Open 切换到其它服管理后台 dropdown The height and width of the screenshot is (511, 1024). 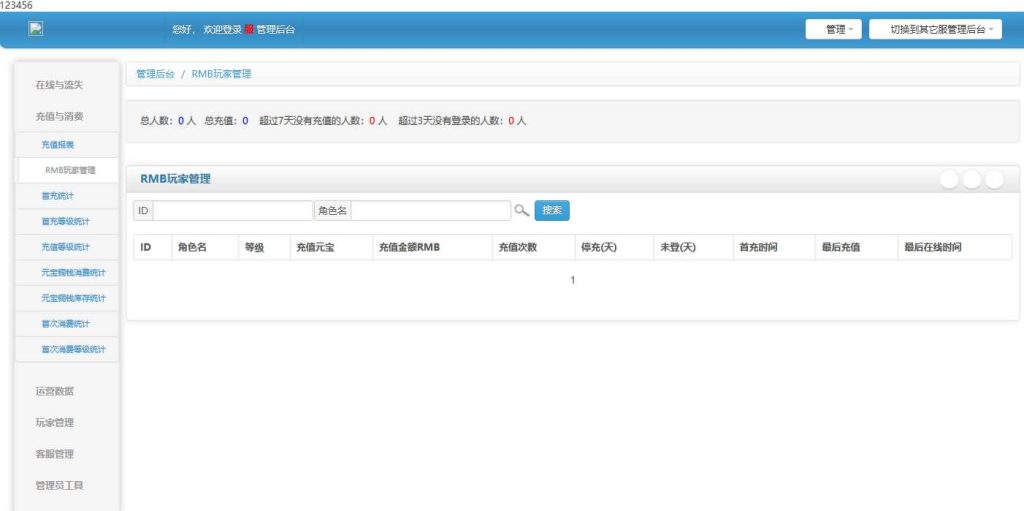tap(935, 30)
